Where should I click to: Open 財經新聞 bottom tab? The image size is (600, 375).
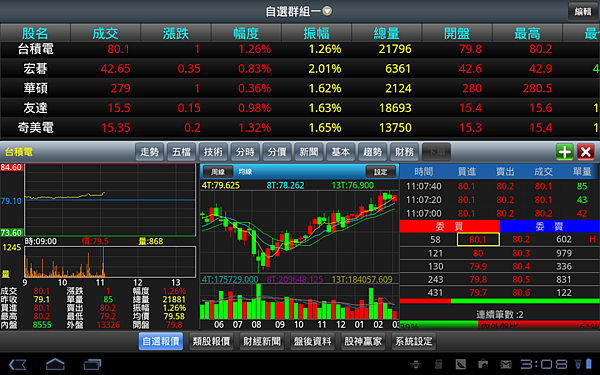click(262, 341)
